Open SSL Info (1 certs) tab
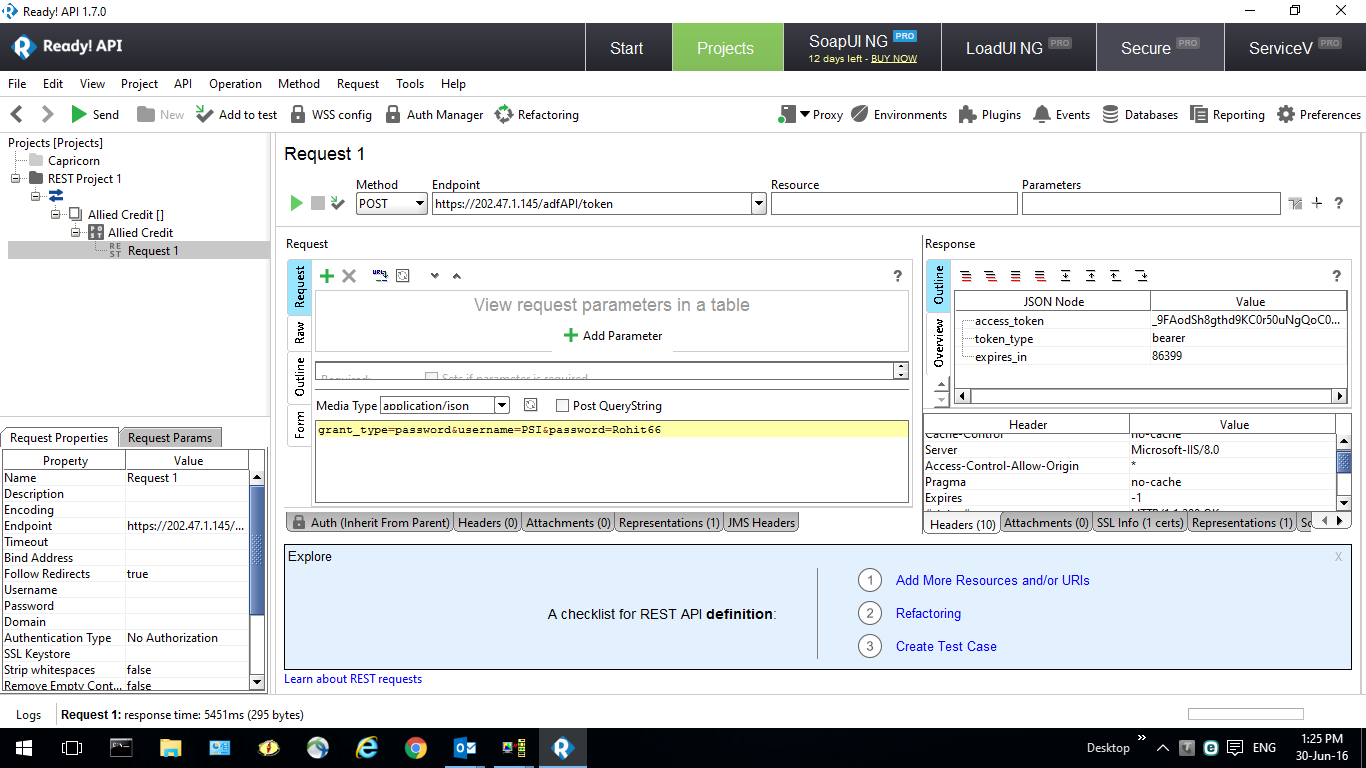The image size is (1366, 768). [x=1140, y=523]
